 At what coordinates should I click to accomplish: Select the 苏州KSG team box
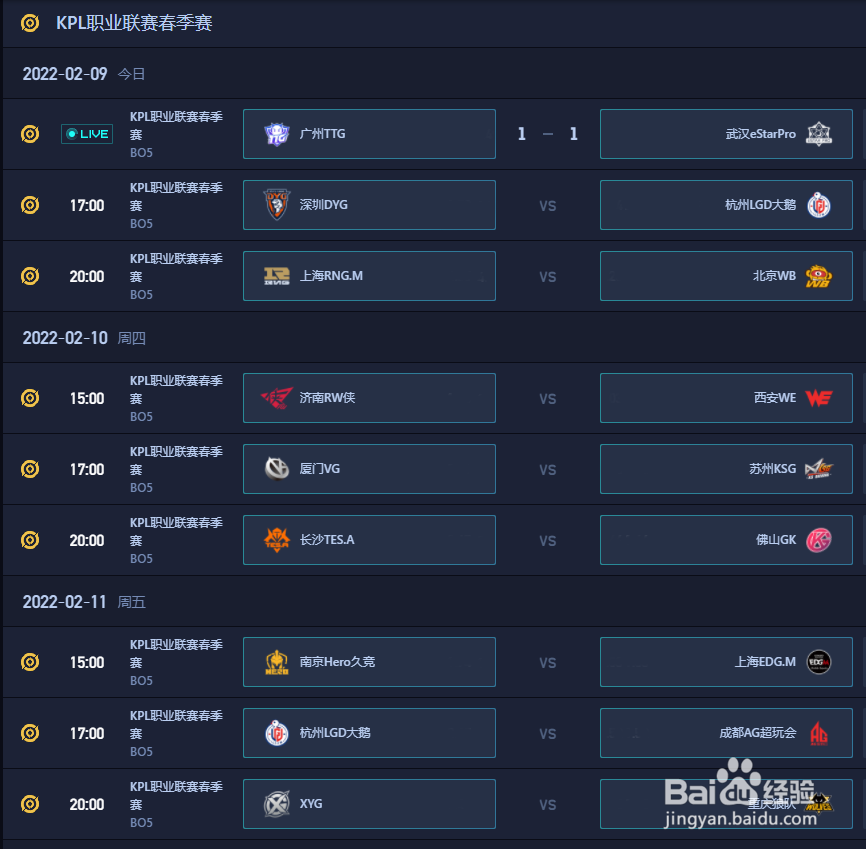(726, 469)
